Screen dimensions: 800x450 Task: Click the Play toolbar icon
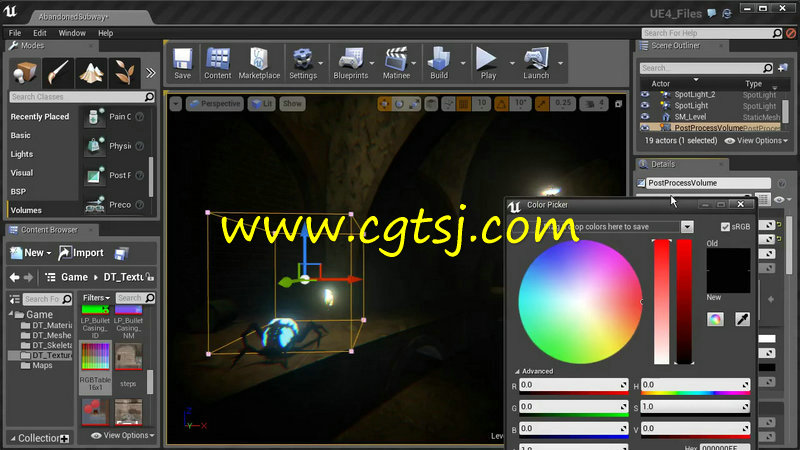[488, 63]
